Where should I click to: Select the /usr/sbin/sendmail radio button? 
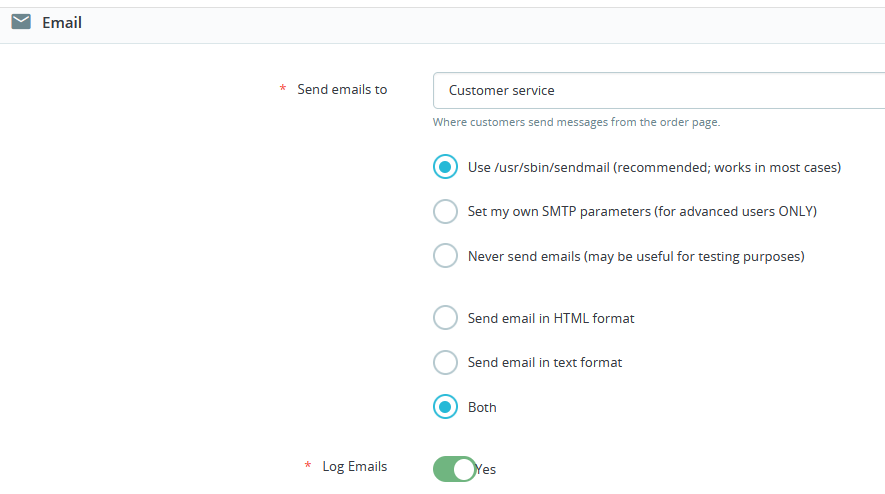pyautogui.click(x=445, y=167)
